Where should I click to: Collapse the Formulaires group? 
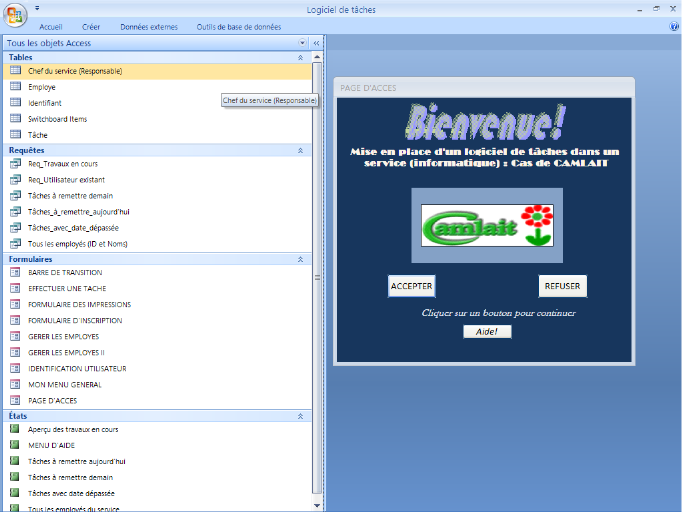click(x=300, y=259)
